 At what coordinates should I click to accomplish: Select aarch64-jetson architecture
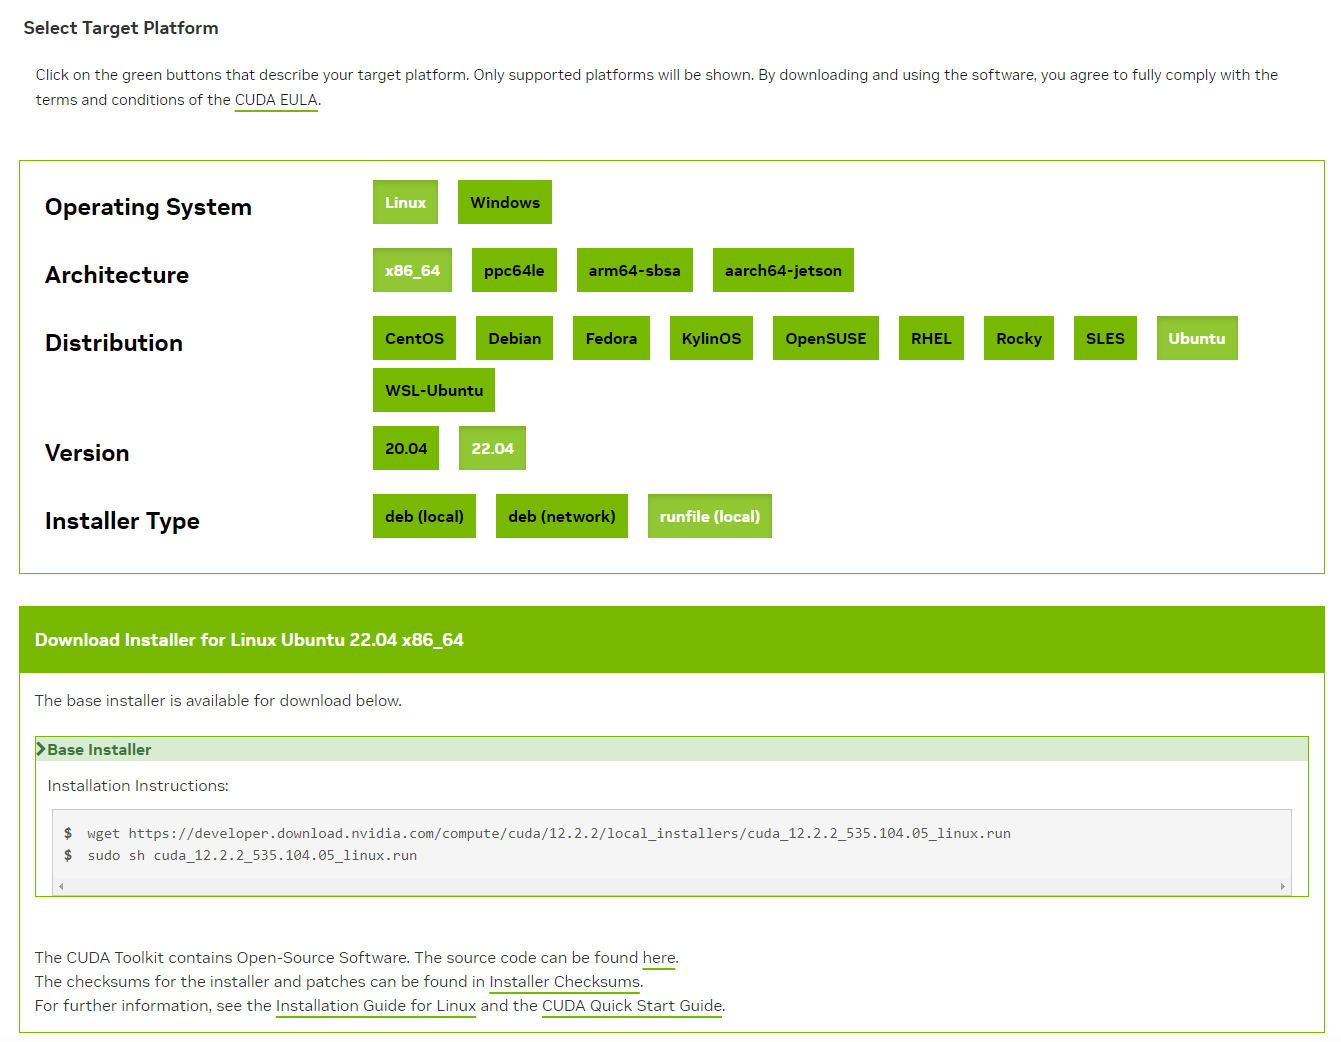click(783, 270)
